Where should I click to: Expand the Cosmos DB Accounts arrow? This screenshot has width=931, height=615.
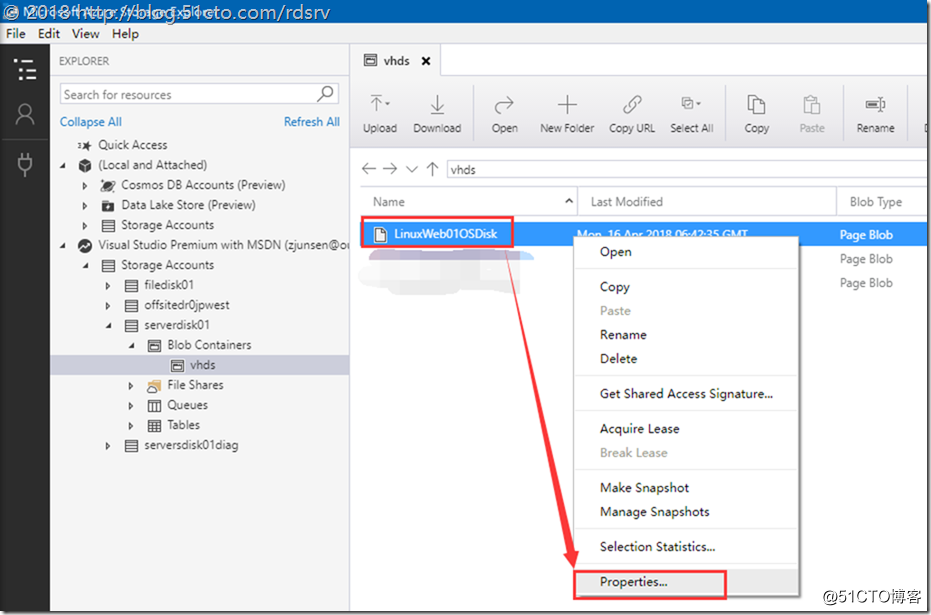pos(86,186)
